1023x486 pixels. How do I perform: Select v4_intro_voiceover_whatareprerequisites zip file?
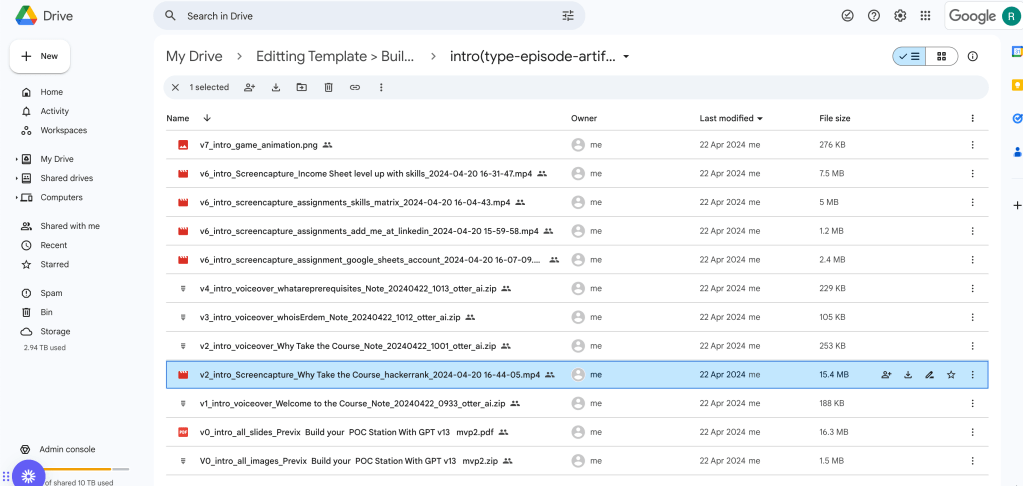[577, 288]
